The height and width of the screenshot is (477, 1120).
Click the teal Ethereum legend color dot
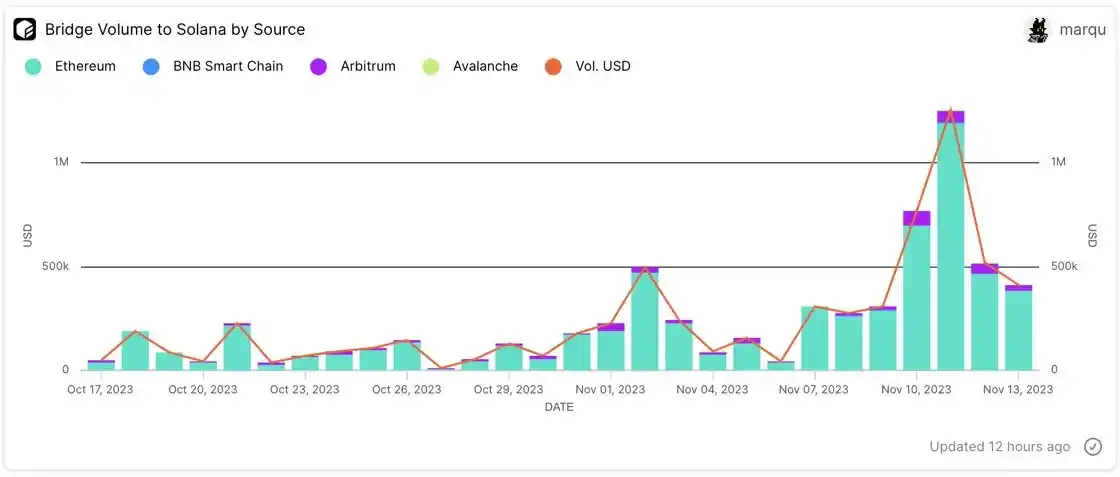click(x=33, y=67)
